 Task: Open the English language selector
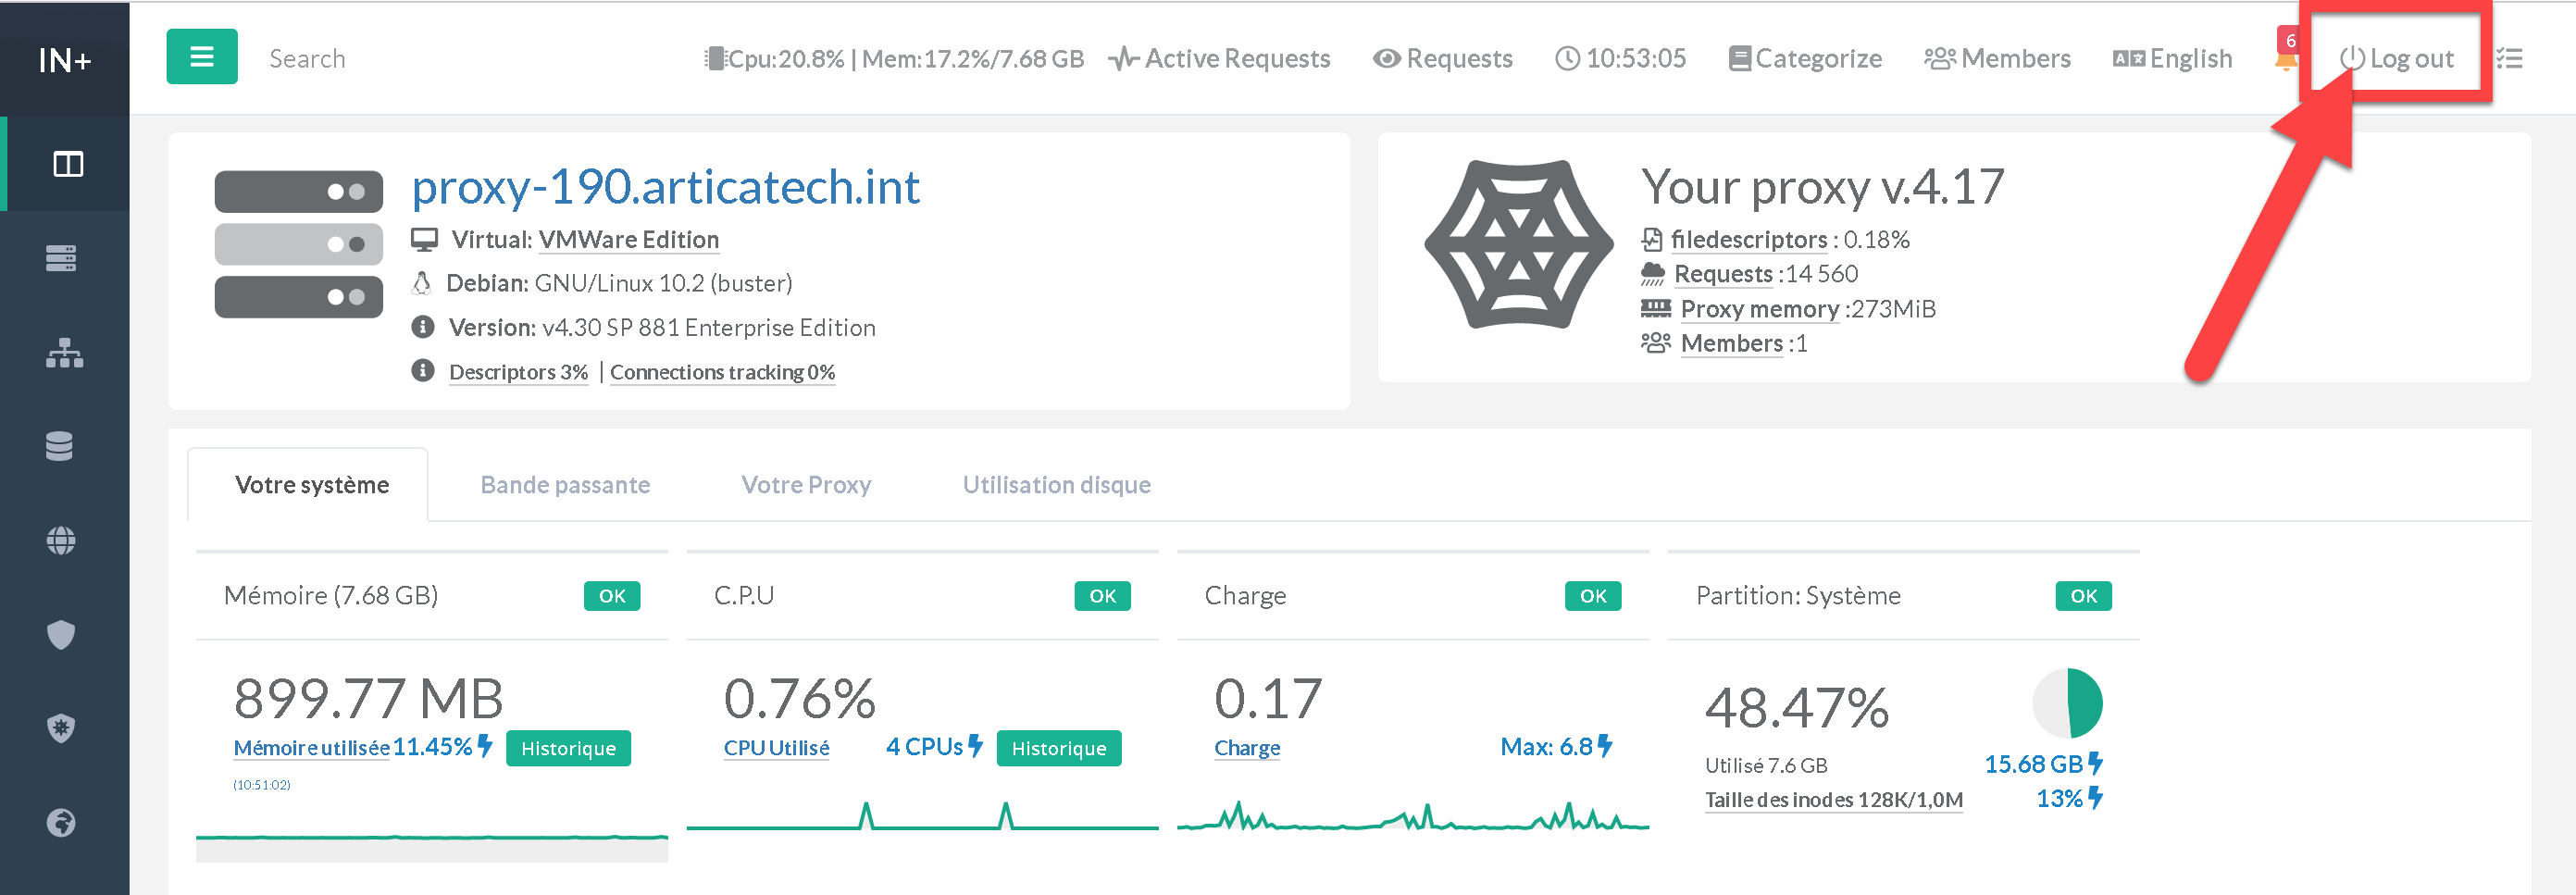pos(2172,59)
